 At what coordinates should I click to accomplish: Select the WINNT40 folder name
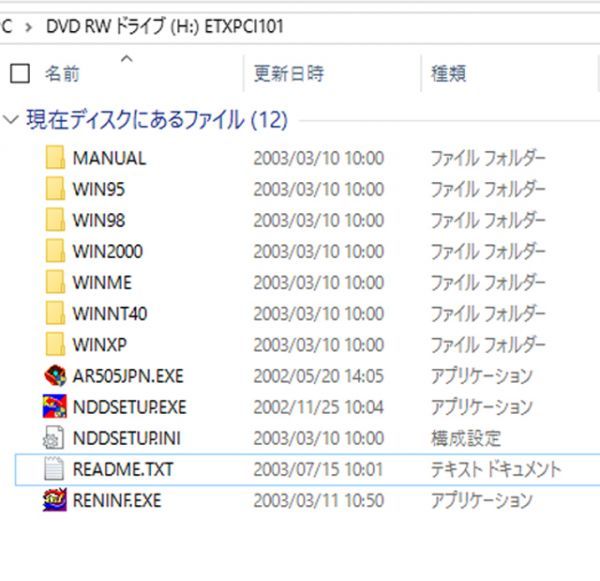pos(110,313)
